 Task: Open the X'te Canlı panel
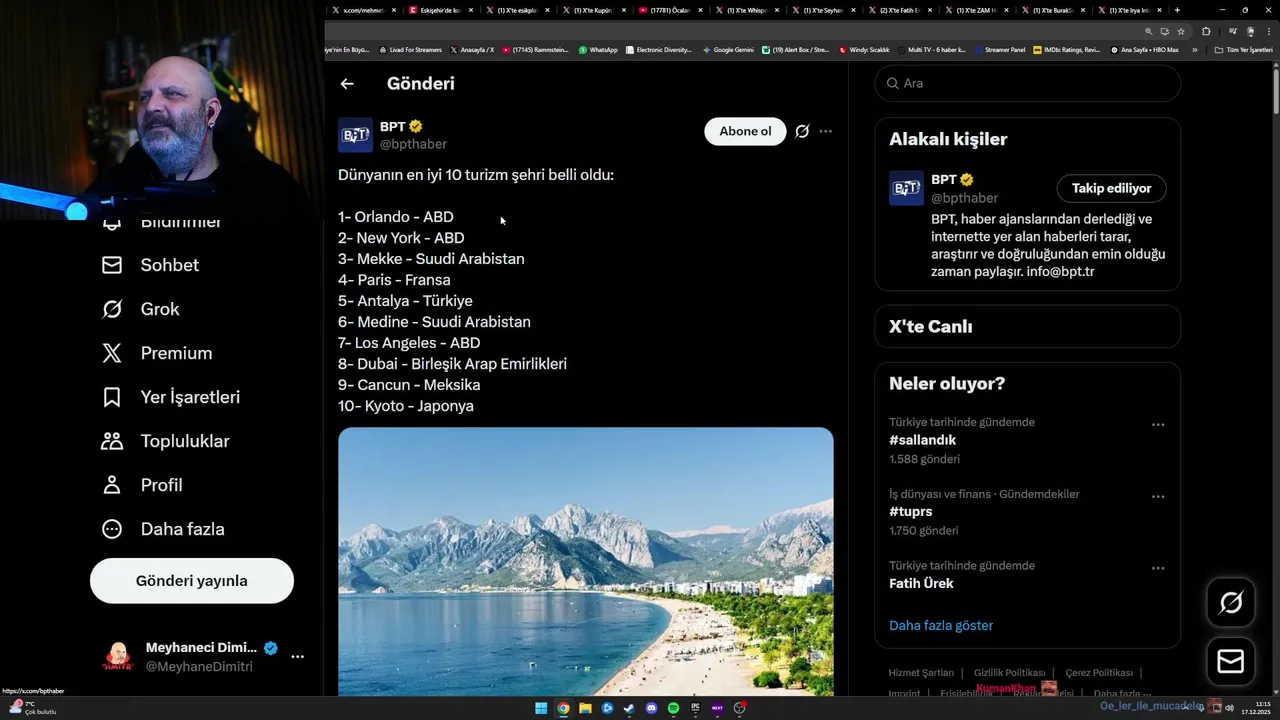pyautogui.click(x=1028, y=327)
